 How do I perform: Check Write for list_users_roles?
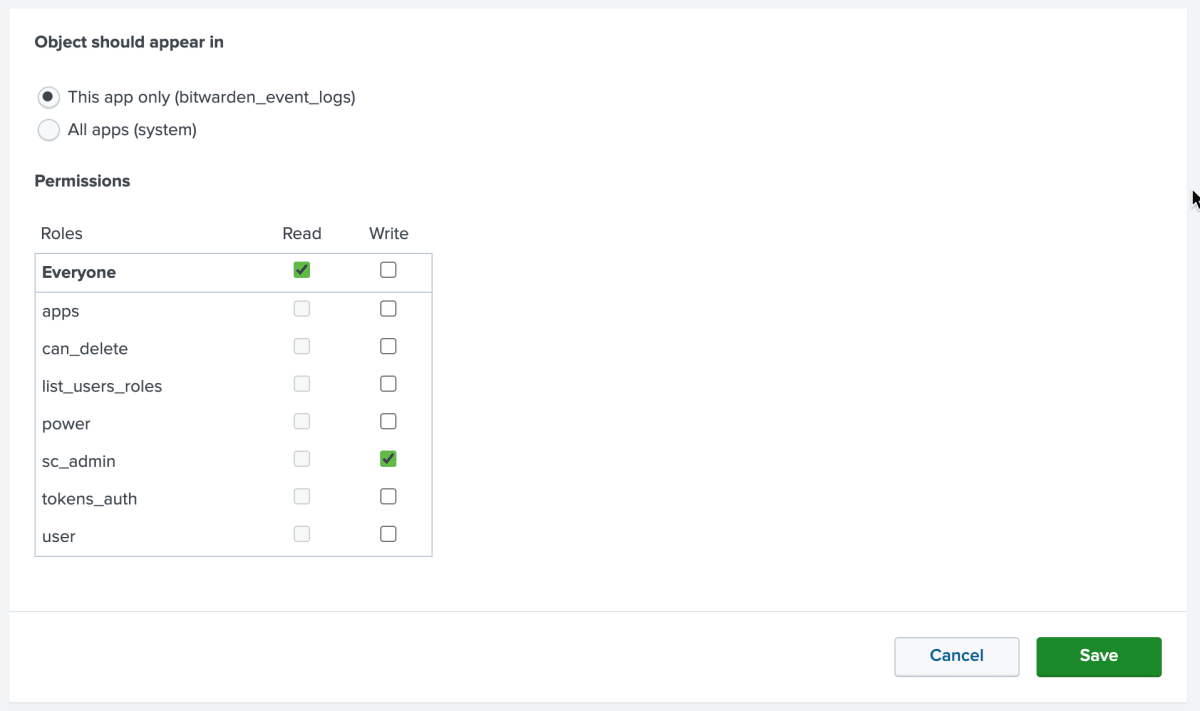coord(388,383)
